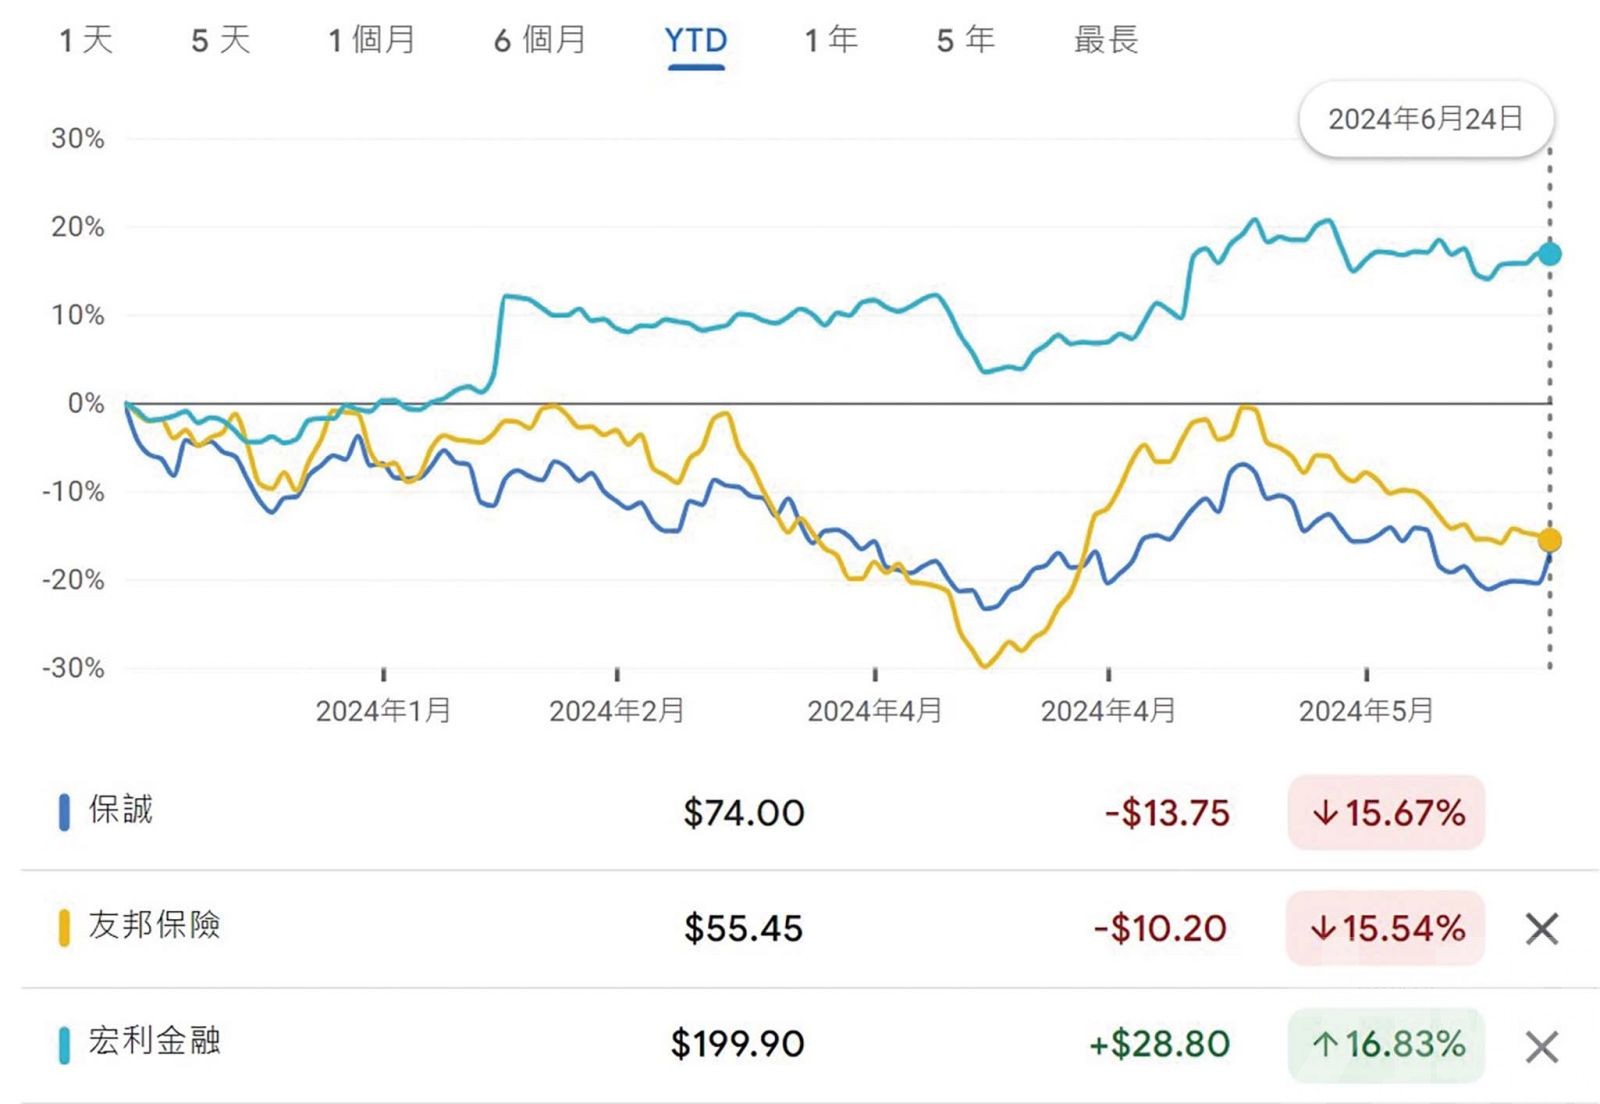Screen dimensions: 1600x1104
Task: Select the 1 天 time range tab
Action: 86,40
